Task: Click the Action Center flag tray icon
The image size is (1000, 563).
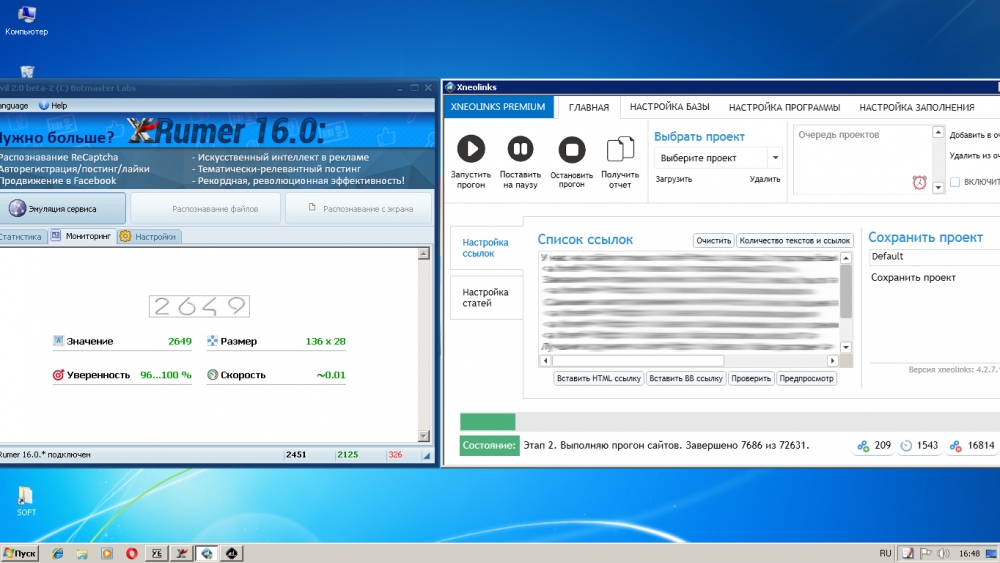Action: pyautogui.click(x=925, y=553)
